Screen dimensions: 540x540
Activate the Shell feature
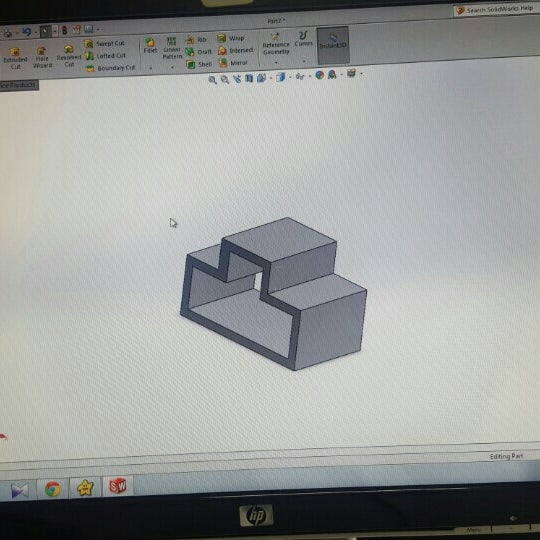pyautogui.click(x=199, y=64)
